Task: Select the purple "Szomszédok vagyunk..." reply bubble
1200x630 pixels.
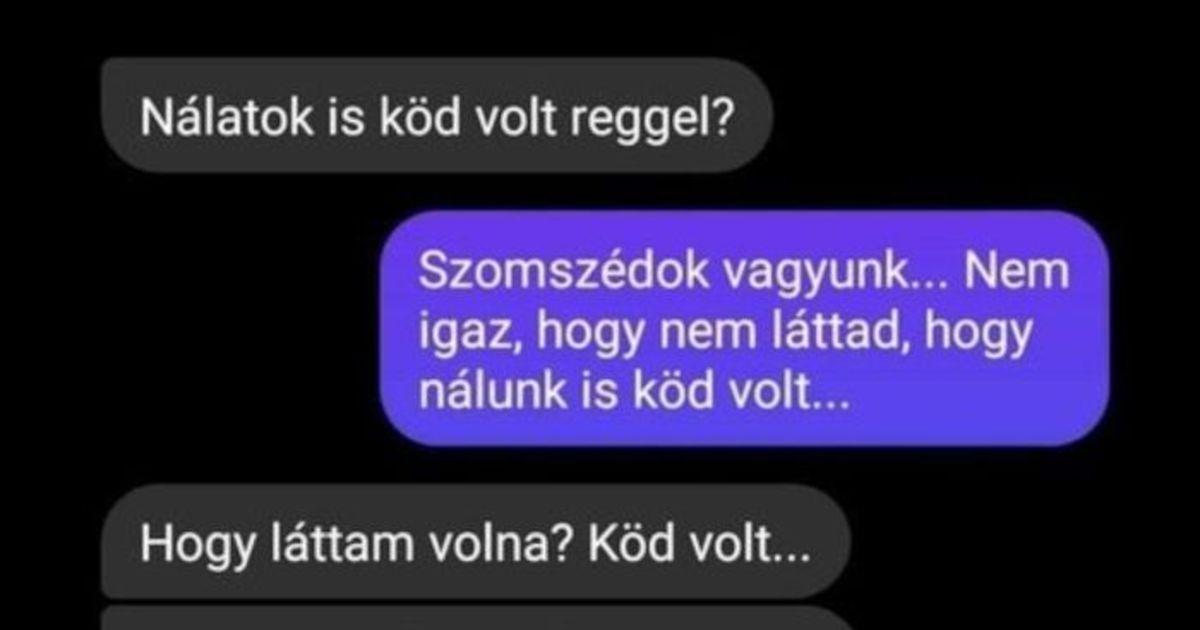Action: pos(746,328)
